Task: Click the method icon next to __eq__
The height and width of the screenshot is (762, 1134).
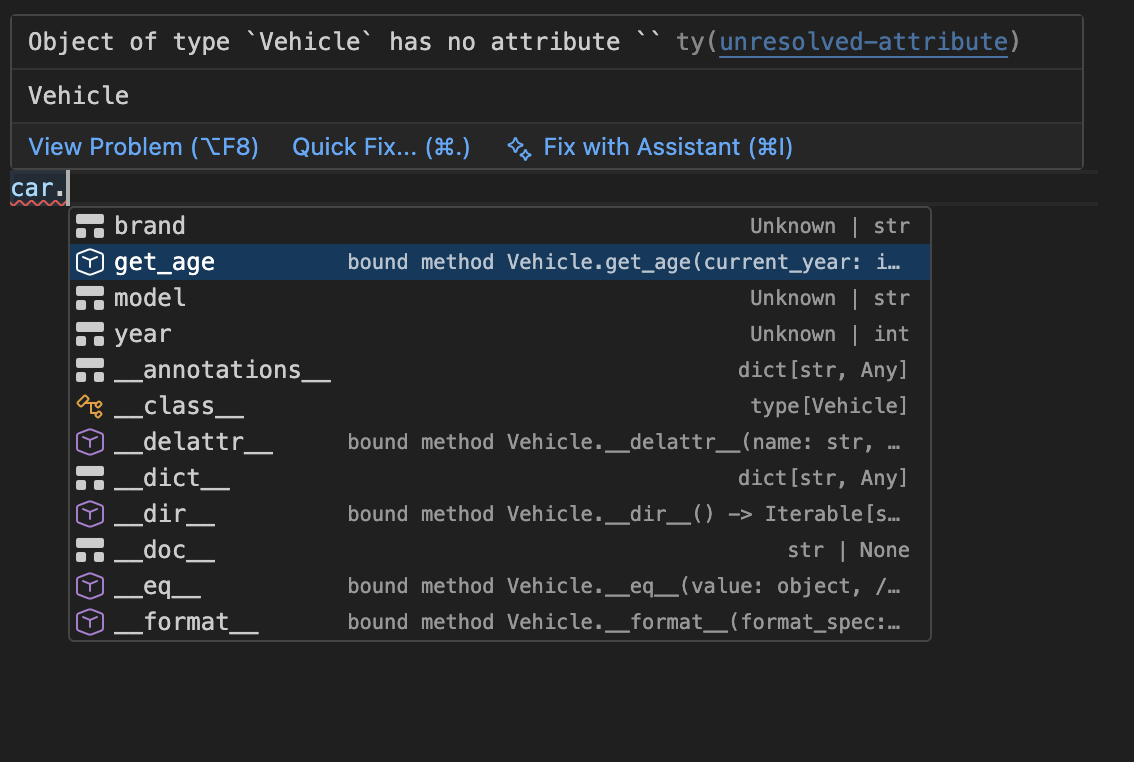Action: (89, 585)
